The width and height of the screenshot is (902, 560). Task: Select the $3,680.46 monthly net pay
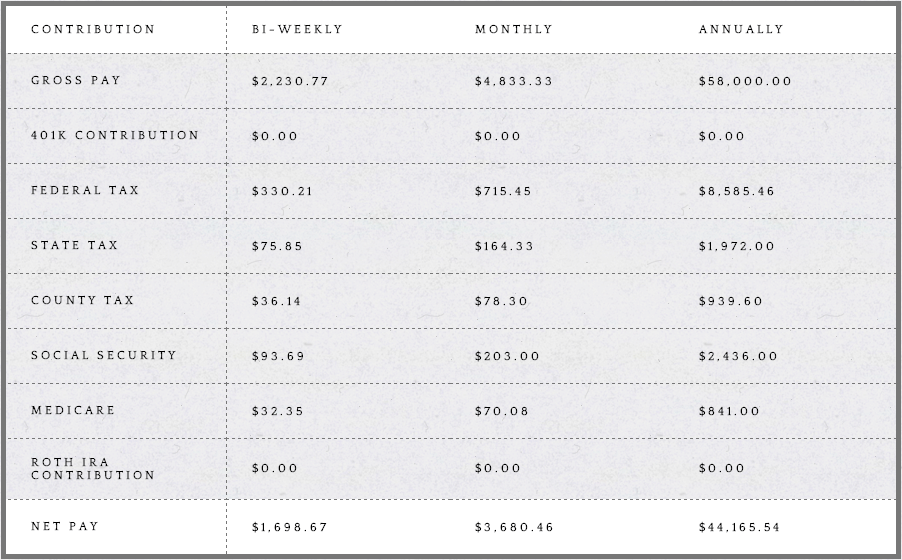pos(514,527)
